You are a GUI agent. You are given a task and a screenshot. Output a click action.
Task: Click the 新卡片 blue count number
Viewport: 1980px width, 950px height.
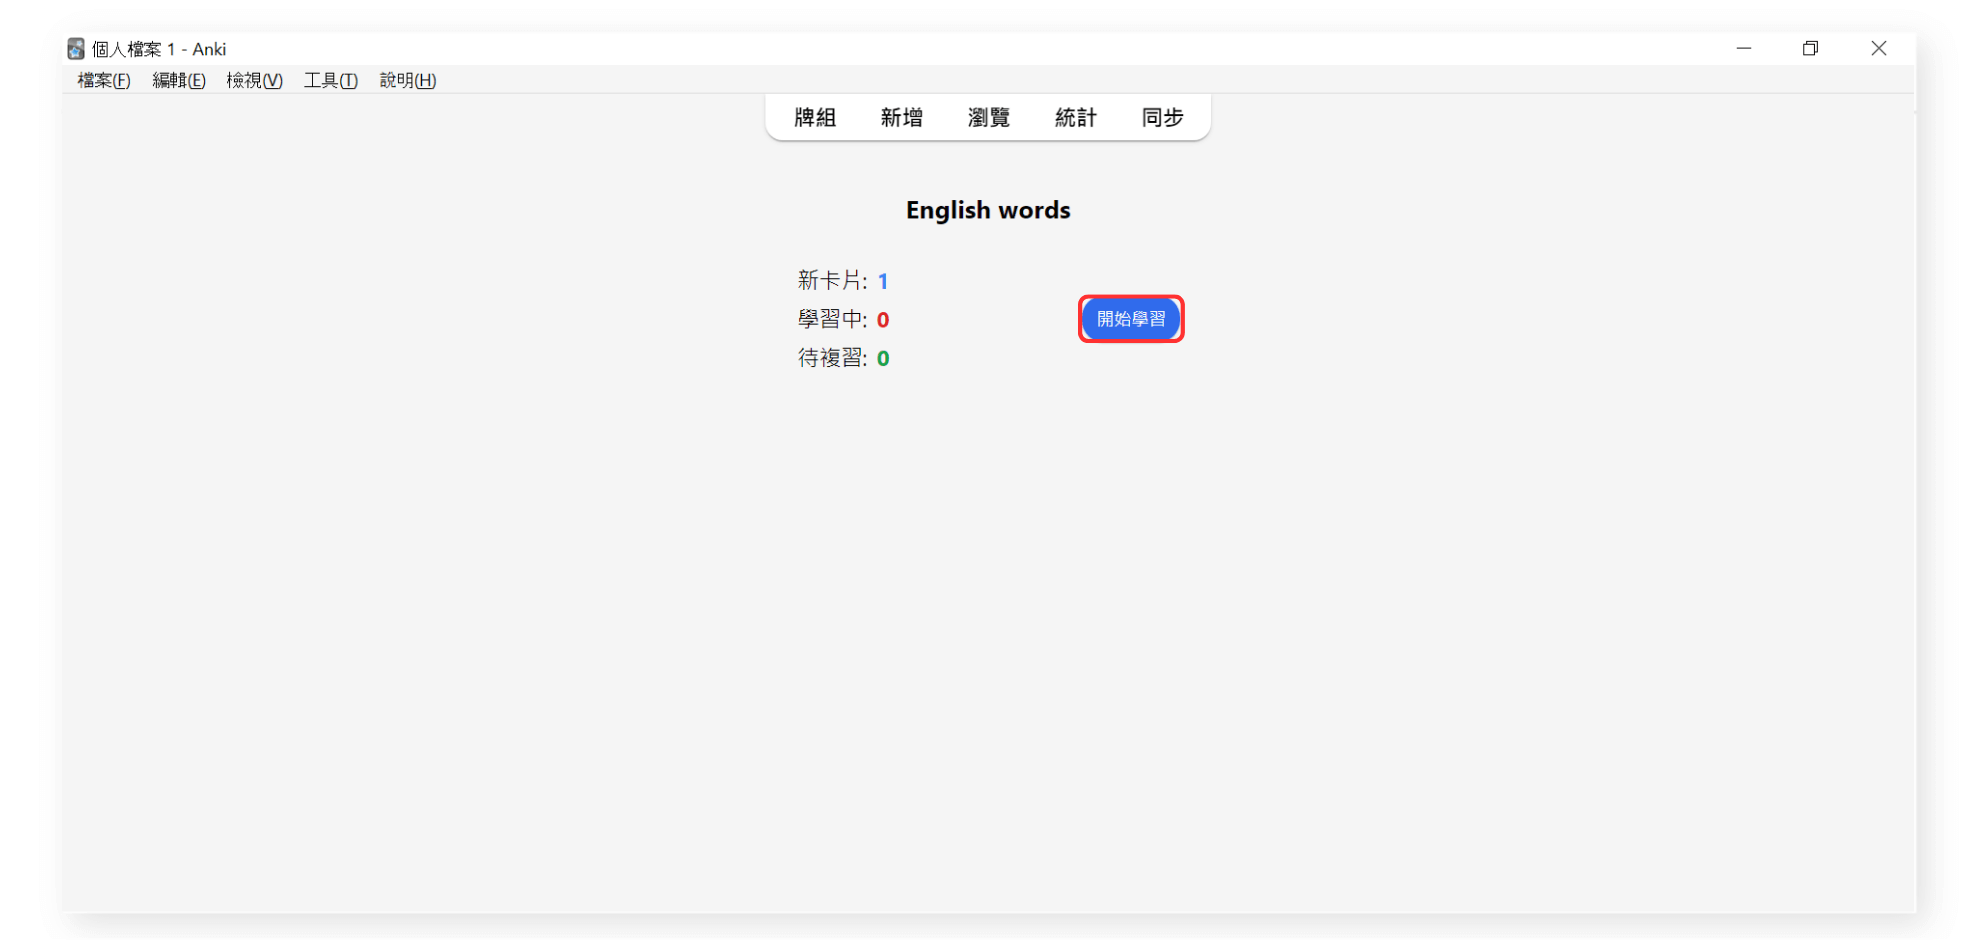(882, 281)
